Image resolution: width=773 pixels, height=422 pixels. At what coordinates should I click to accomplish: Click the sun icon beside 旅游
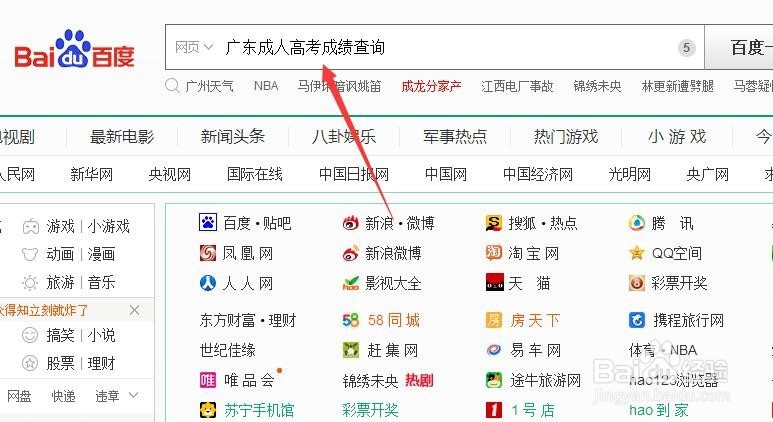[30, 283]
